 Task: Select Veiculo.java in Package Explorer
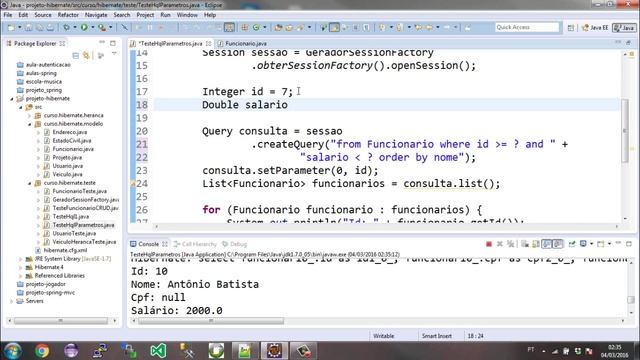click(x=67, y=174)
